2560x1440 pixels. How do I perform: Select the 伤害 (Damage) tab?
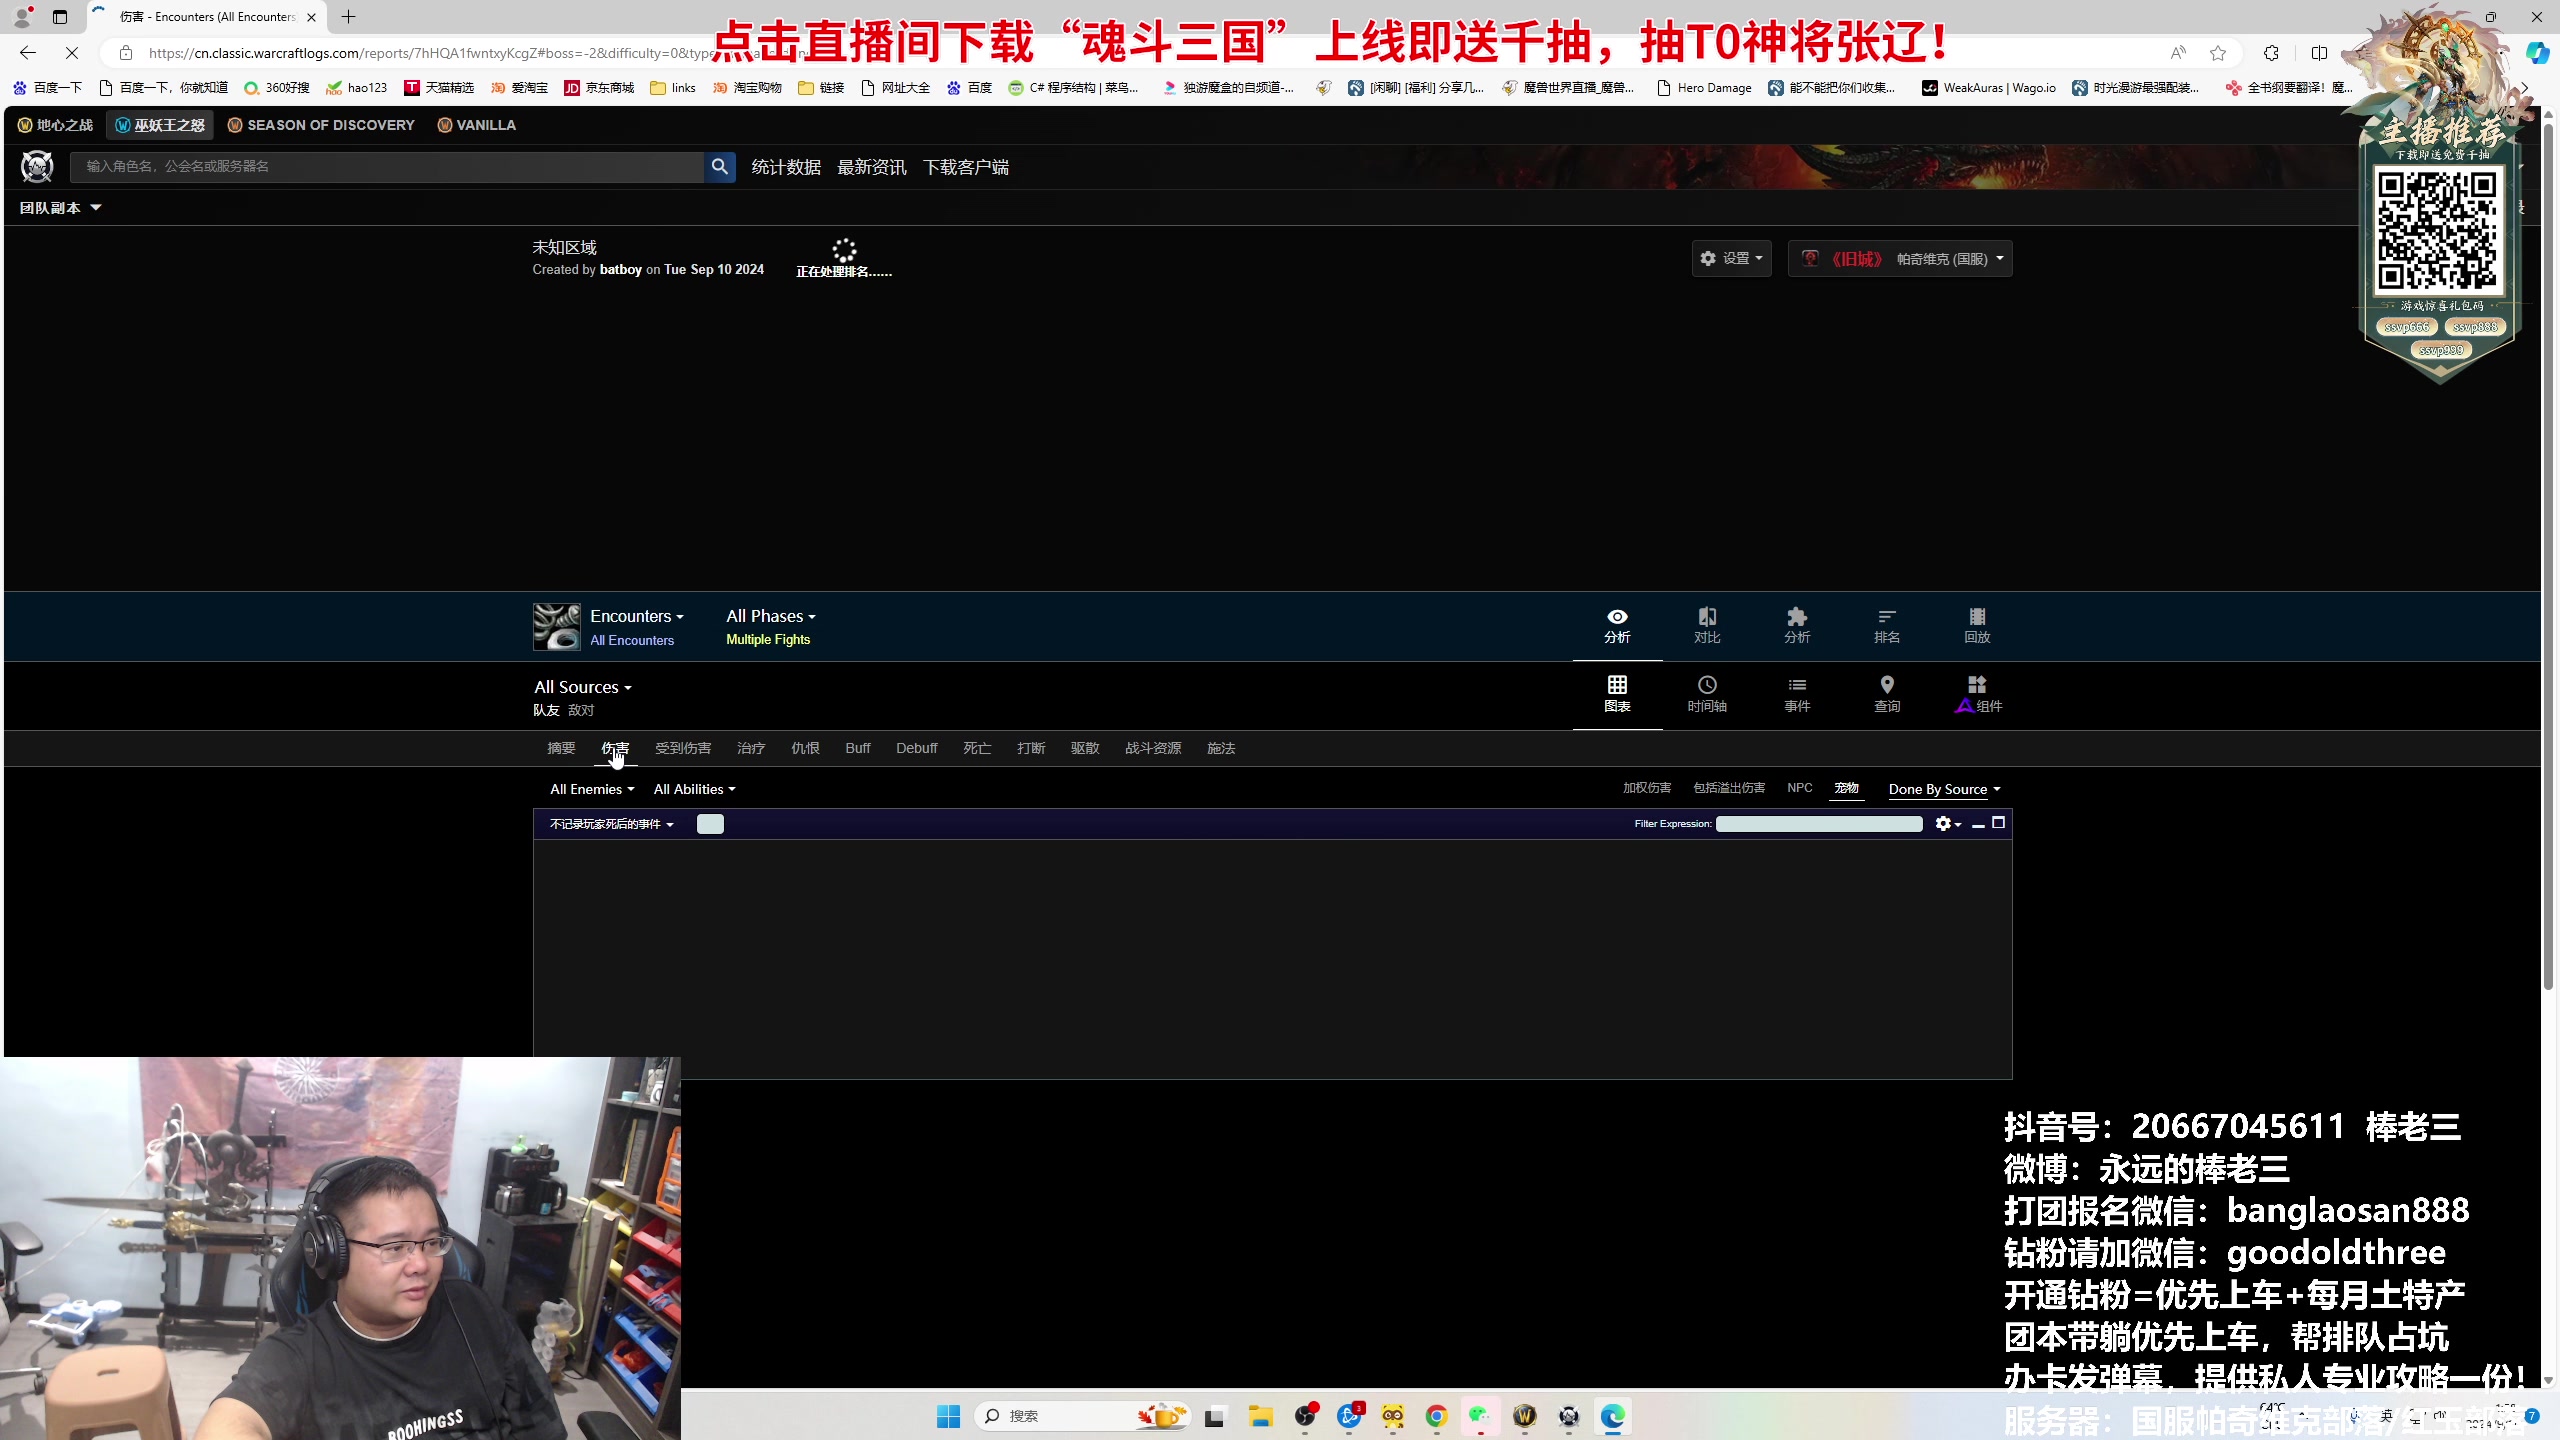tap(615, 747)
